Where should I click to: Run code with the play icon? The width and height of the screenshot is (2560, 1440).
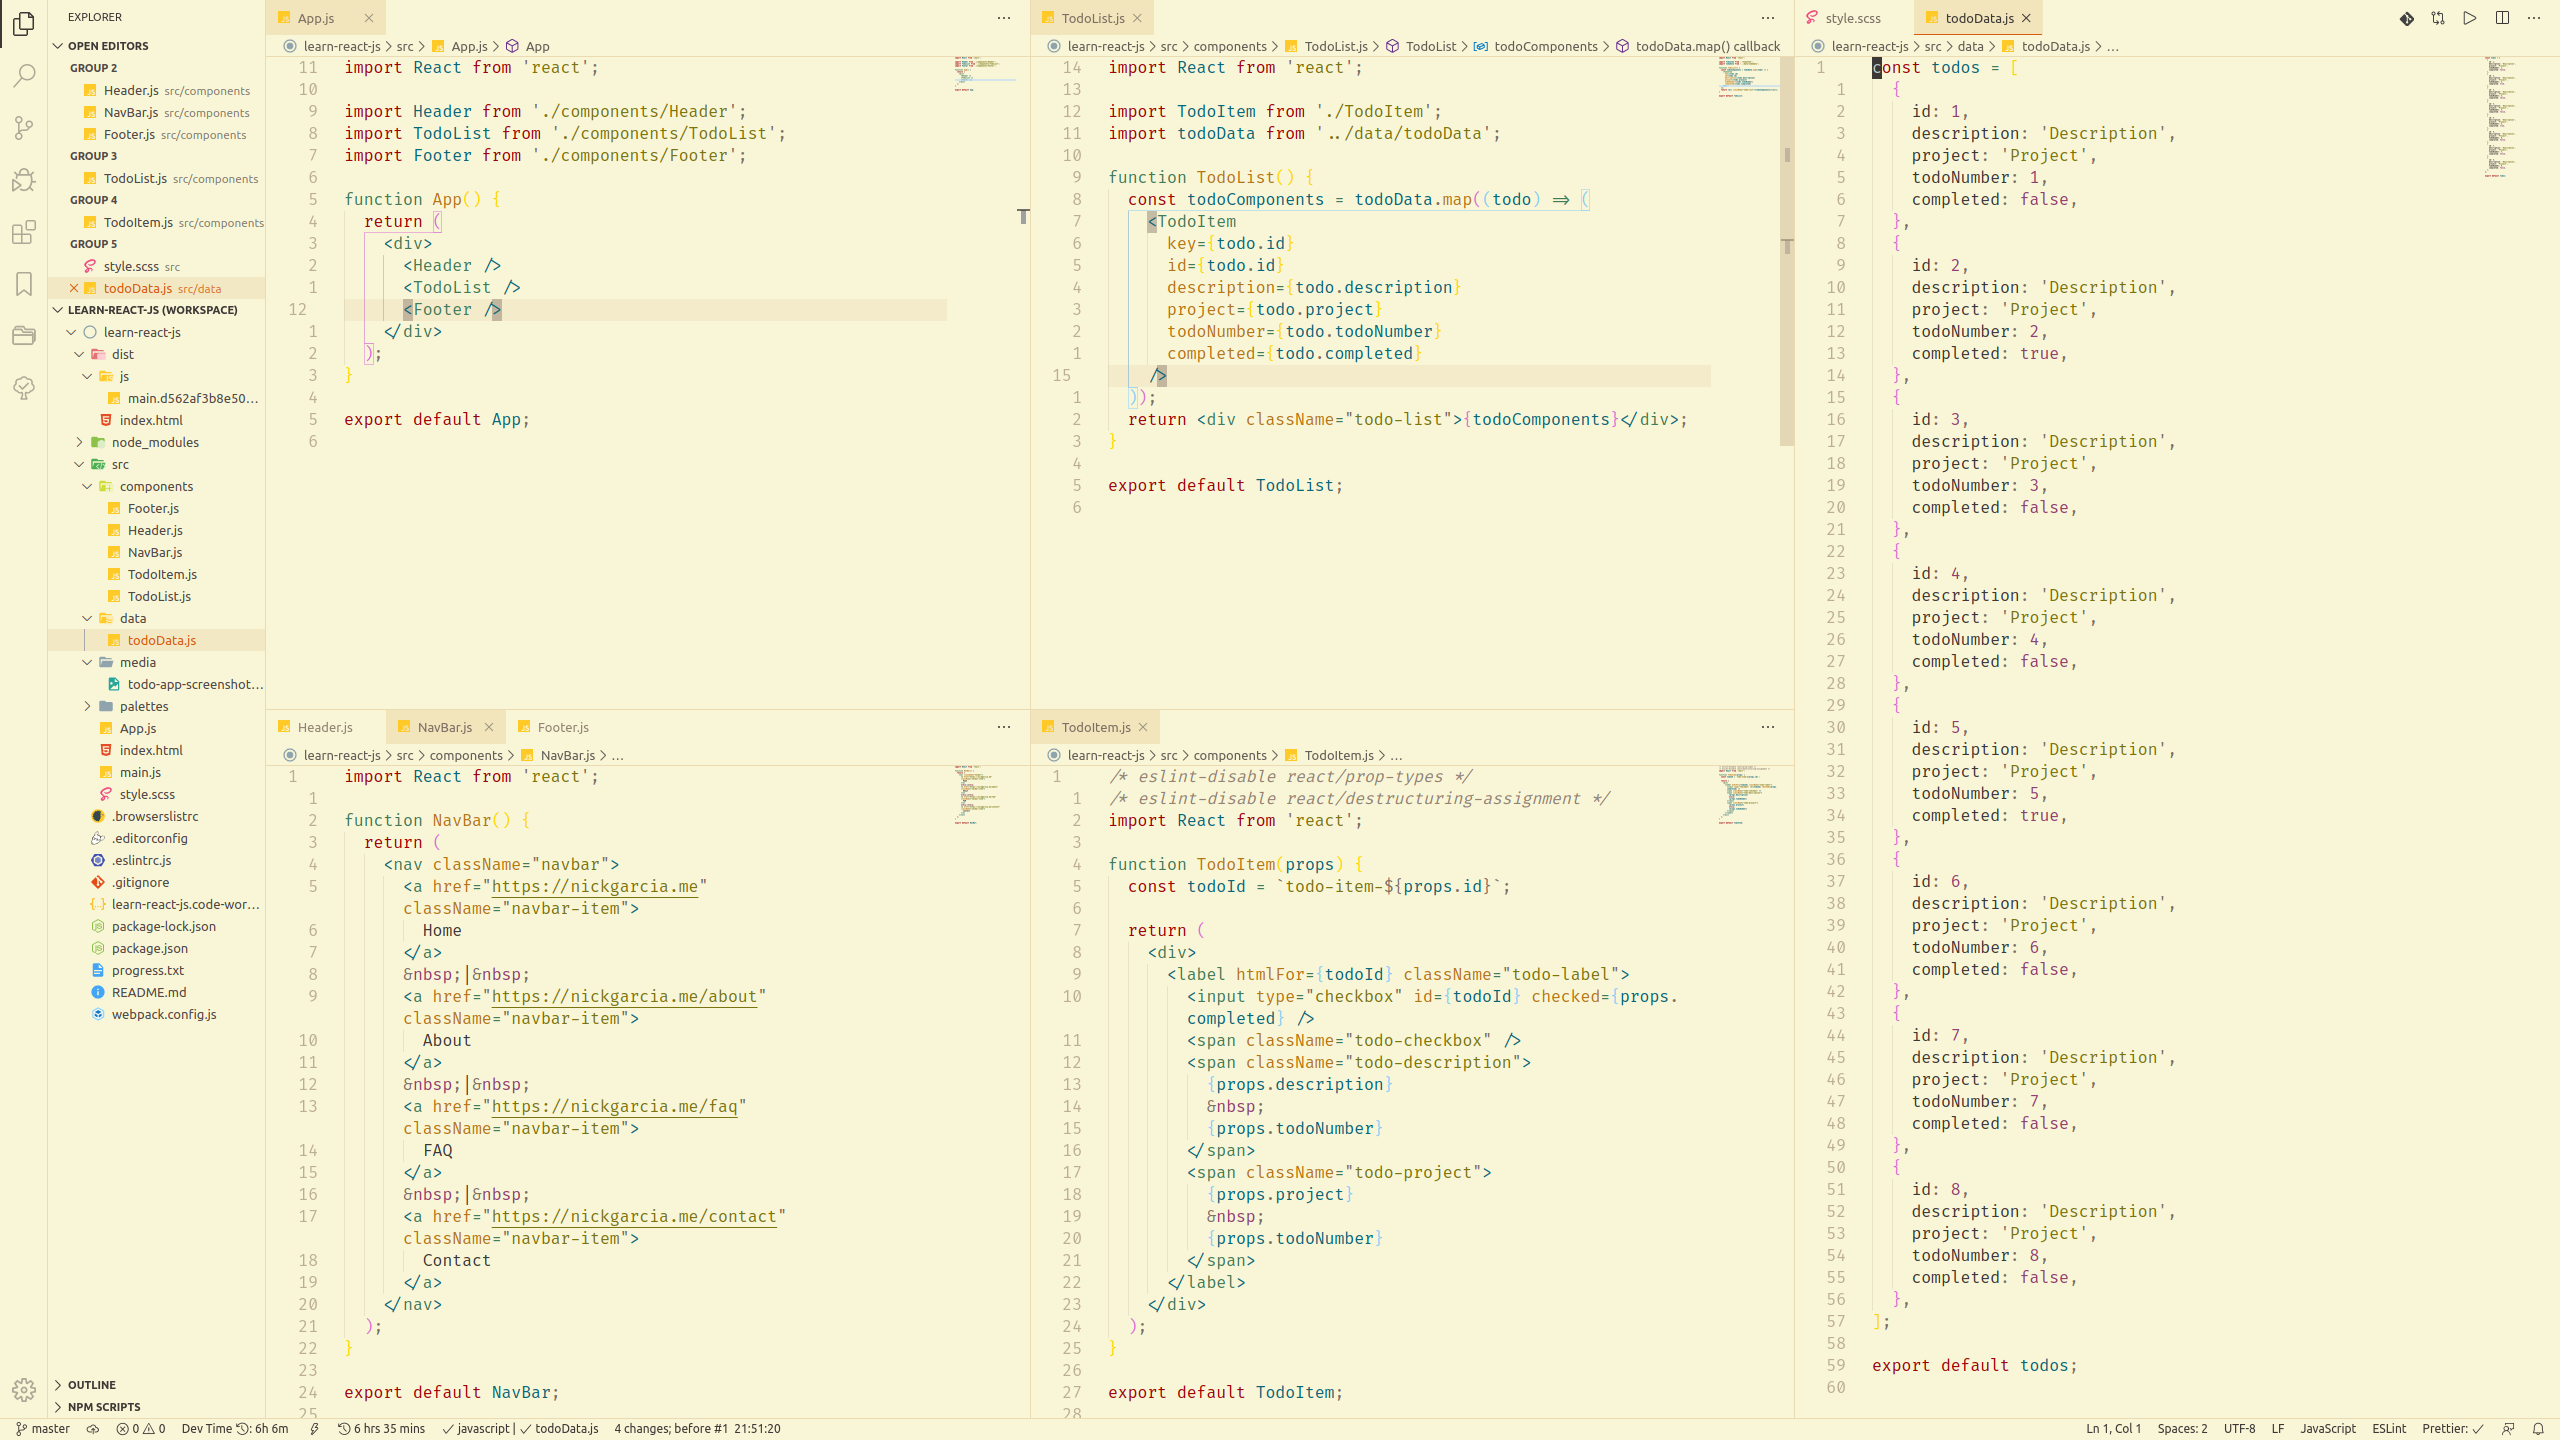coord(2470,18)
